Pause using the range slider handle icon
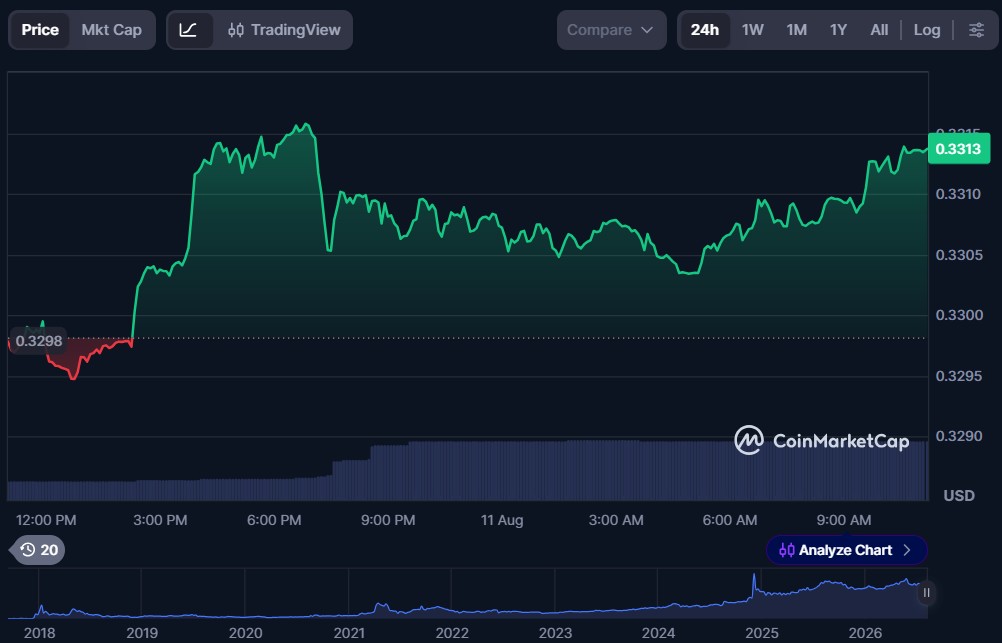 (927, 593)
